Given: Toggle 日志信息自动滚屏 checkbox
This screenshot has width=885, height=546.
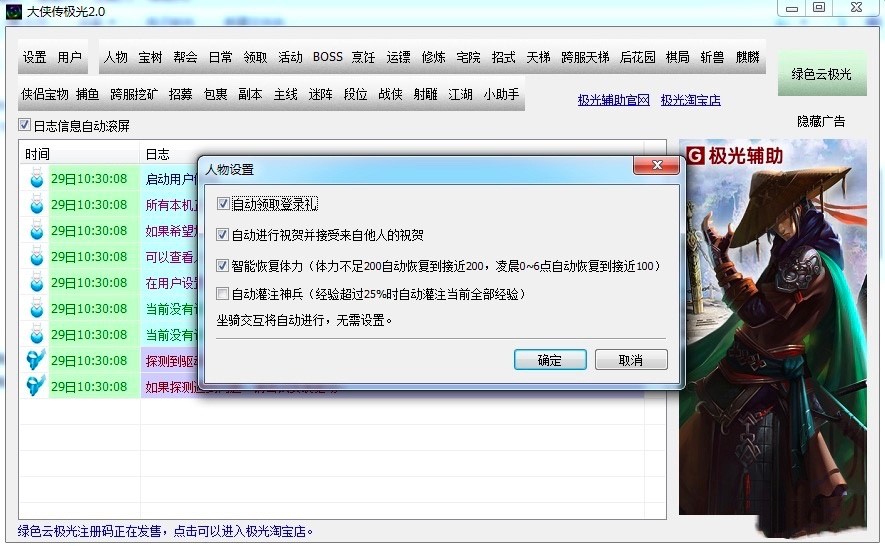Looking at the screenshot, I should [24, 125].
